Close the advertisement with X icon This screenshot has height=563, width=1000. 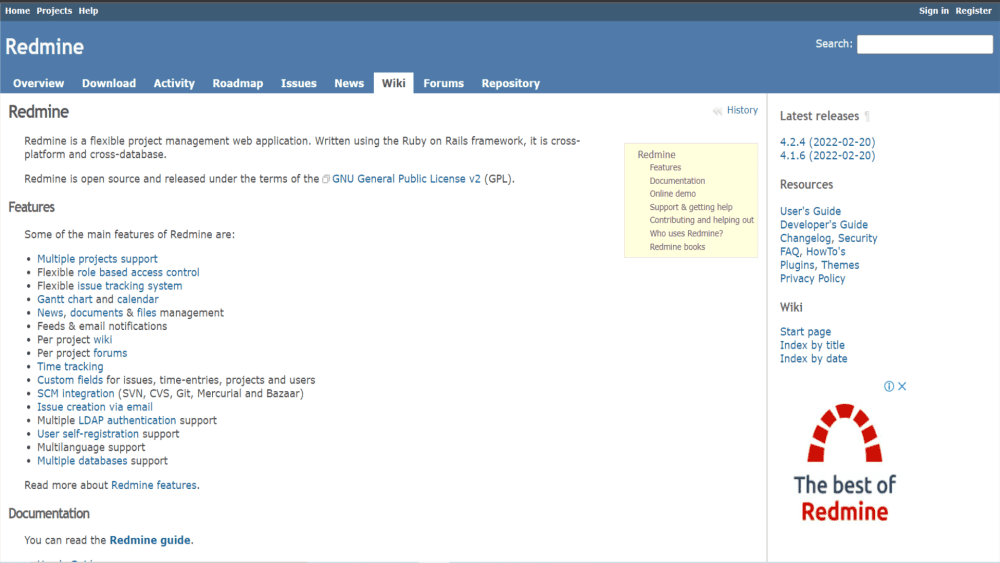coord(902,386)
